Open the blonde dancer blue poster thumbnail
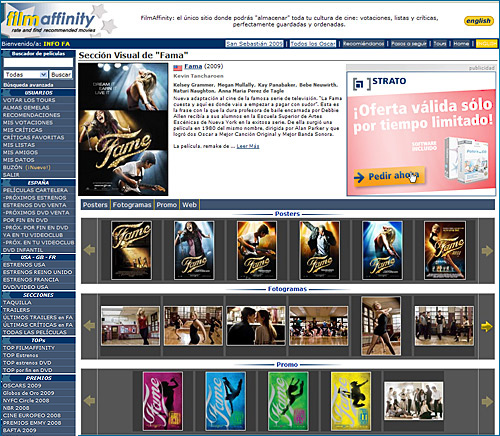The height and width of the screenshot is (436, 500). pos(382,250)
